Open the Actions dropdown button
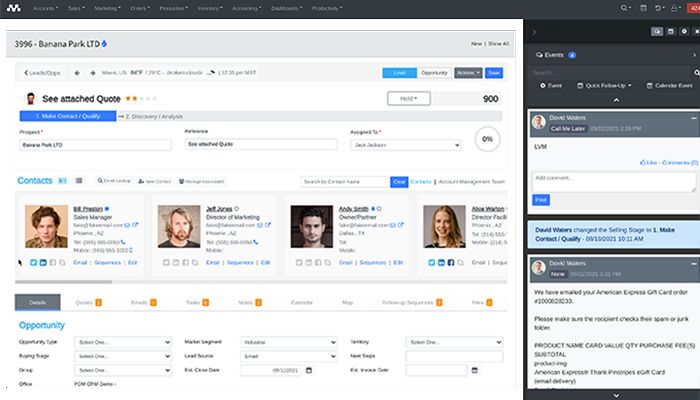Screen dimensions: 700x400 point(468,73)
